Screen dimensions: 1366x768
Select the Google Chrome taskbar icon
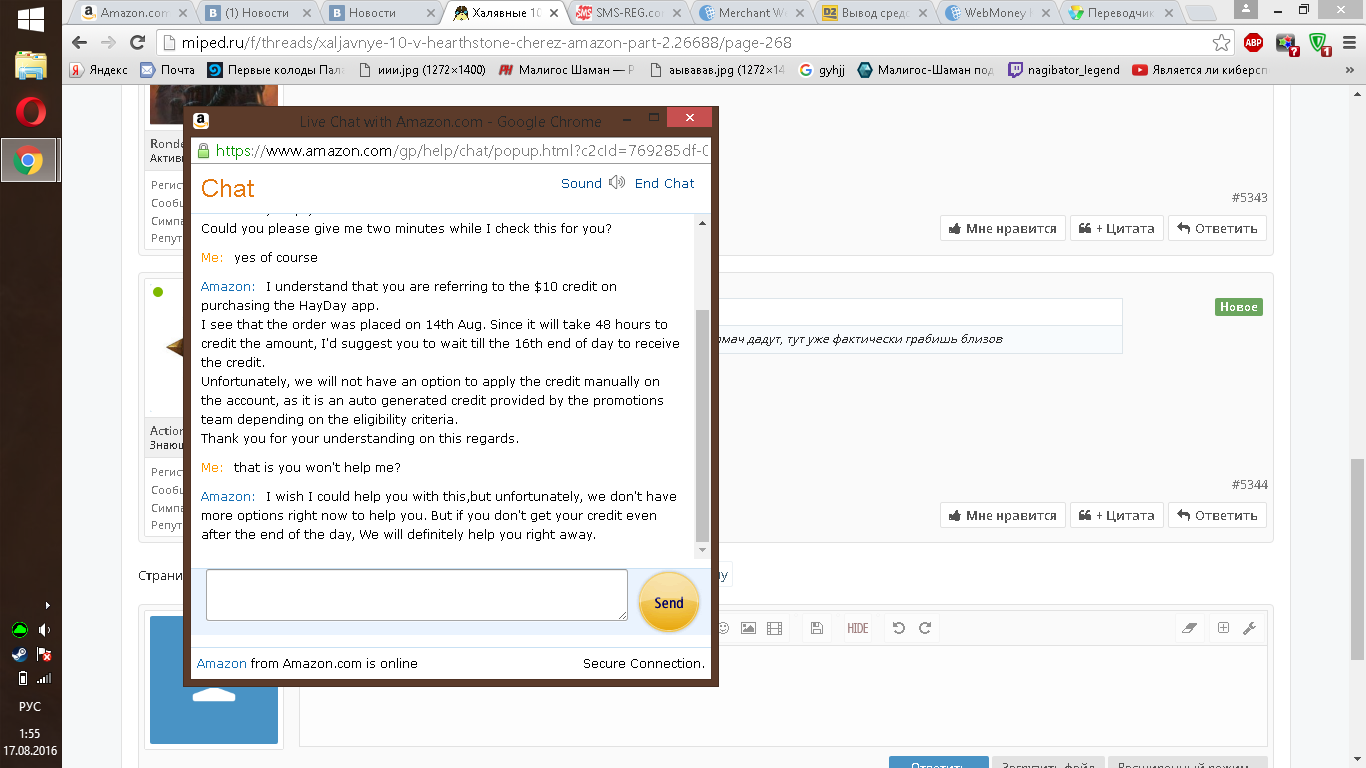tap(30, 160)
